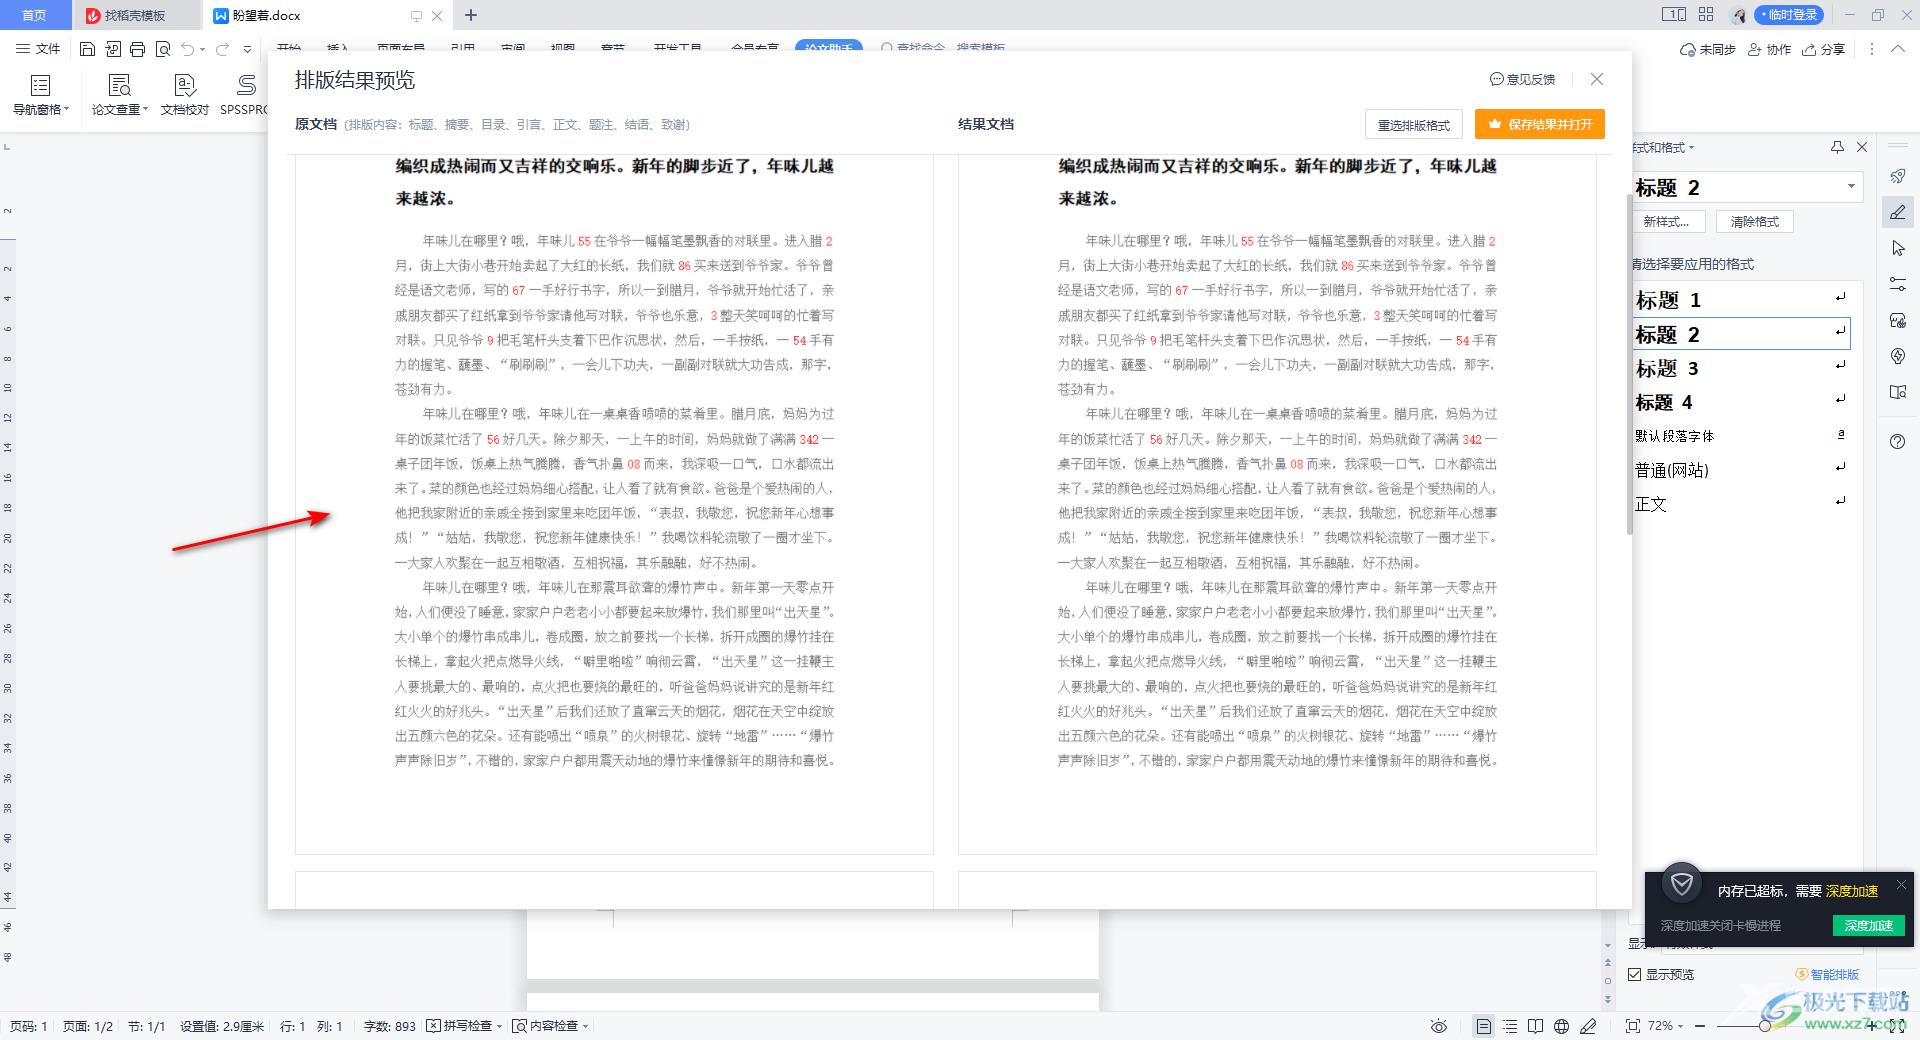The width and height of the screenshot is (1920, 1040).
Task: Click the save icon in quick access toolbar
Action: point(87,49)
